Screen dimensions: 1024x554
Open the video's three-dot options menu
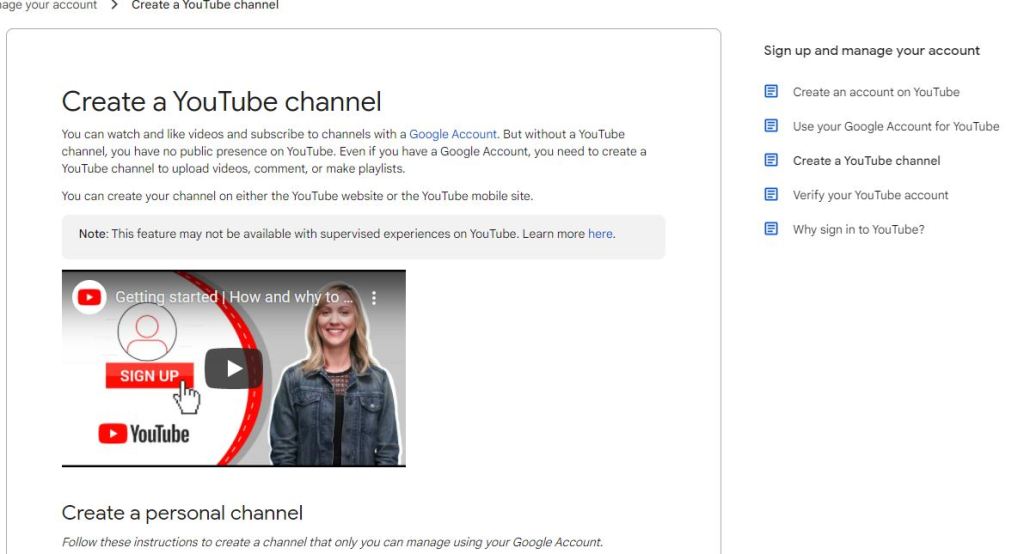click(374, 298)
